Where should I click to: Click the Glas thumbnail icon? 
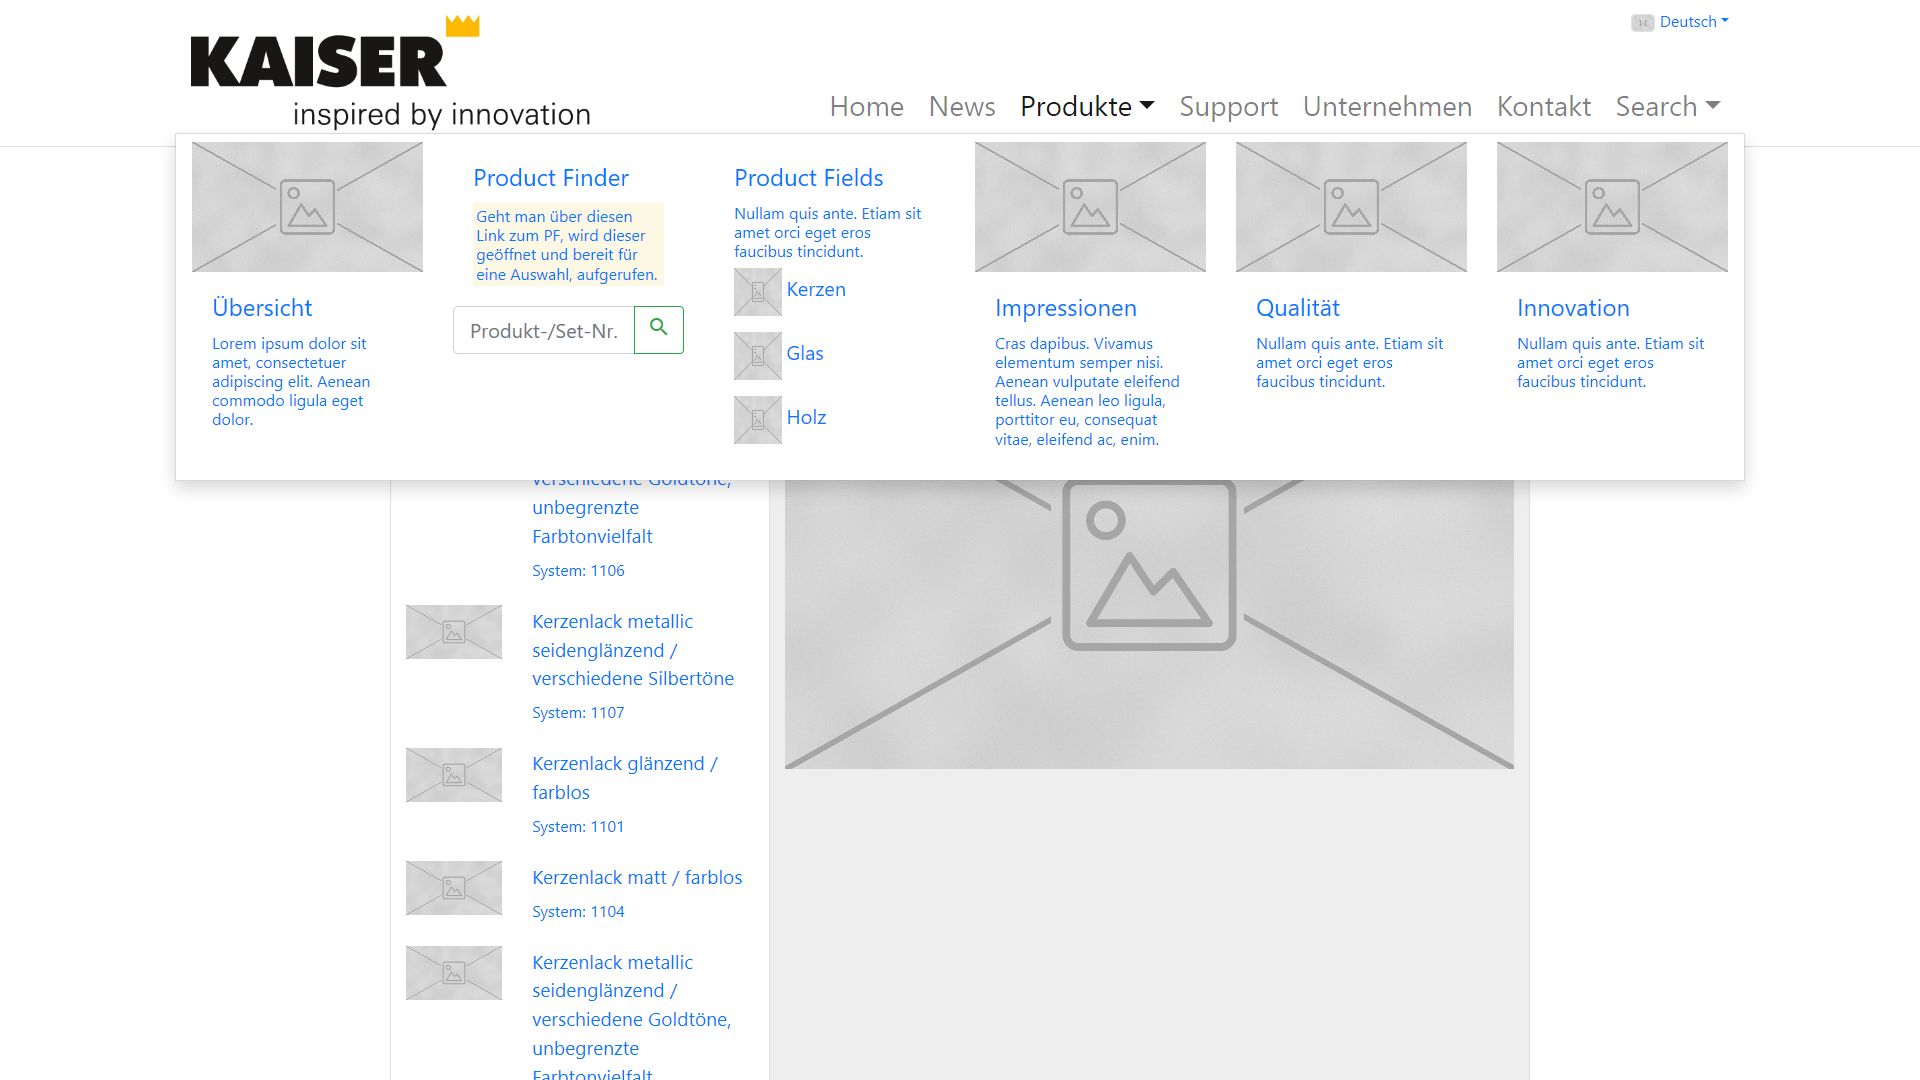tap(757, 356)
